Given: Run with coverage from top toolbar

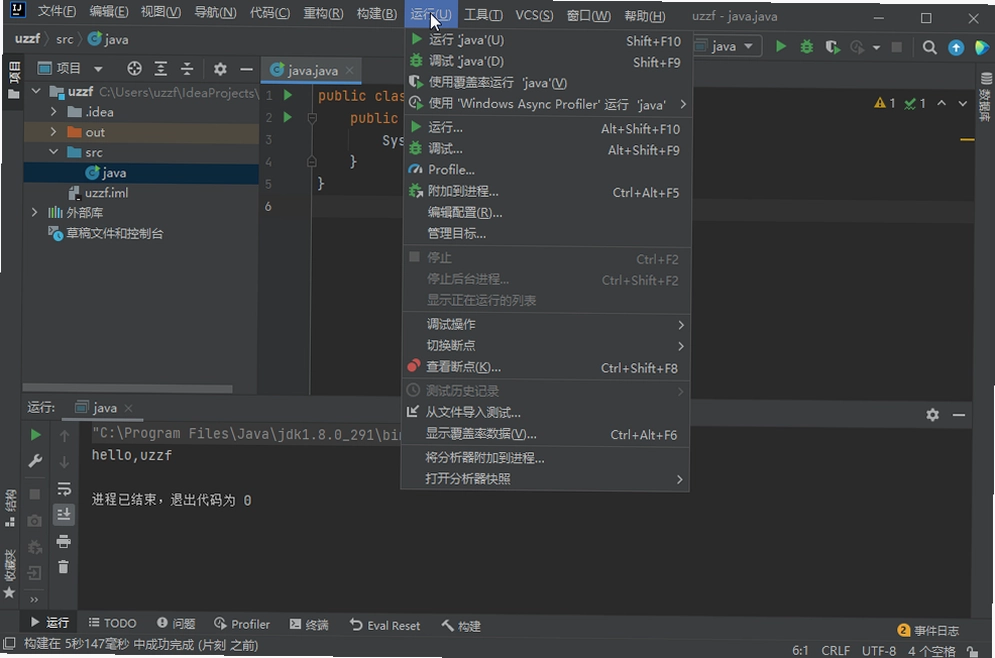Looking at the screenshot, I should coord(833,47).
